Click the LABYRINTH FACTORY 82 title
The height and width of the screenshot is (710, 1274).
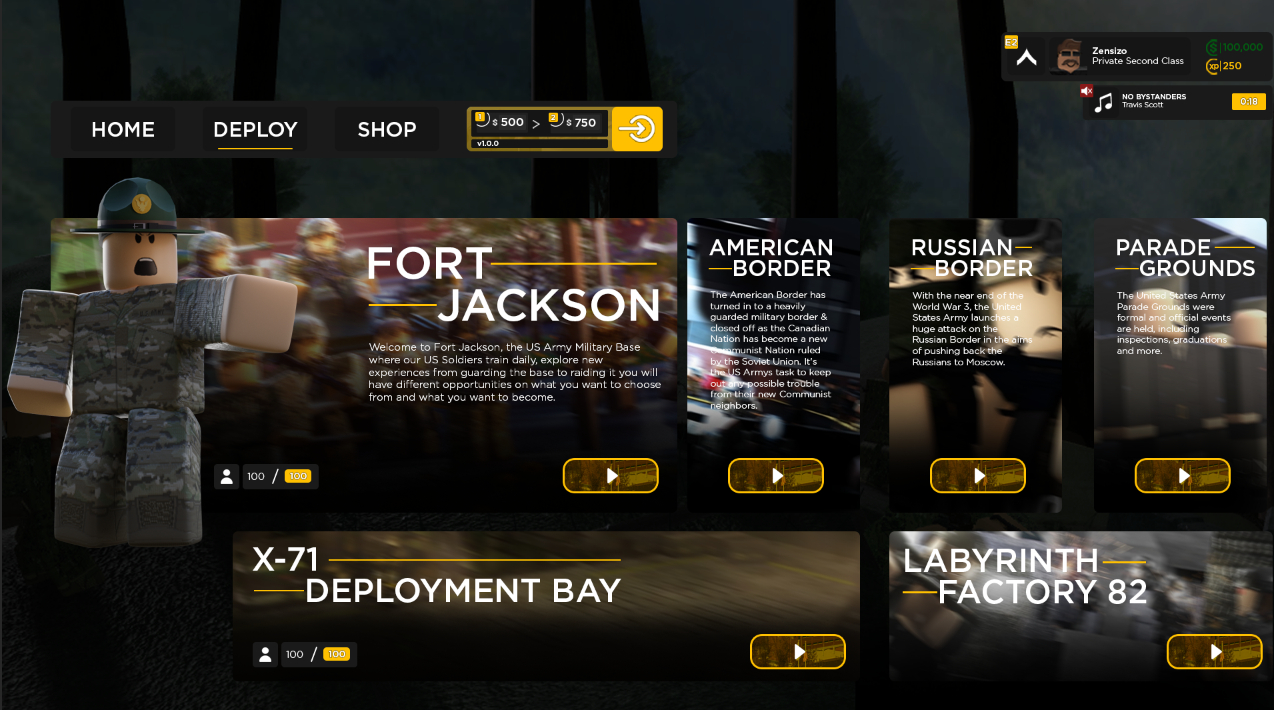tap(1025, 576)
